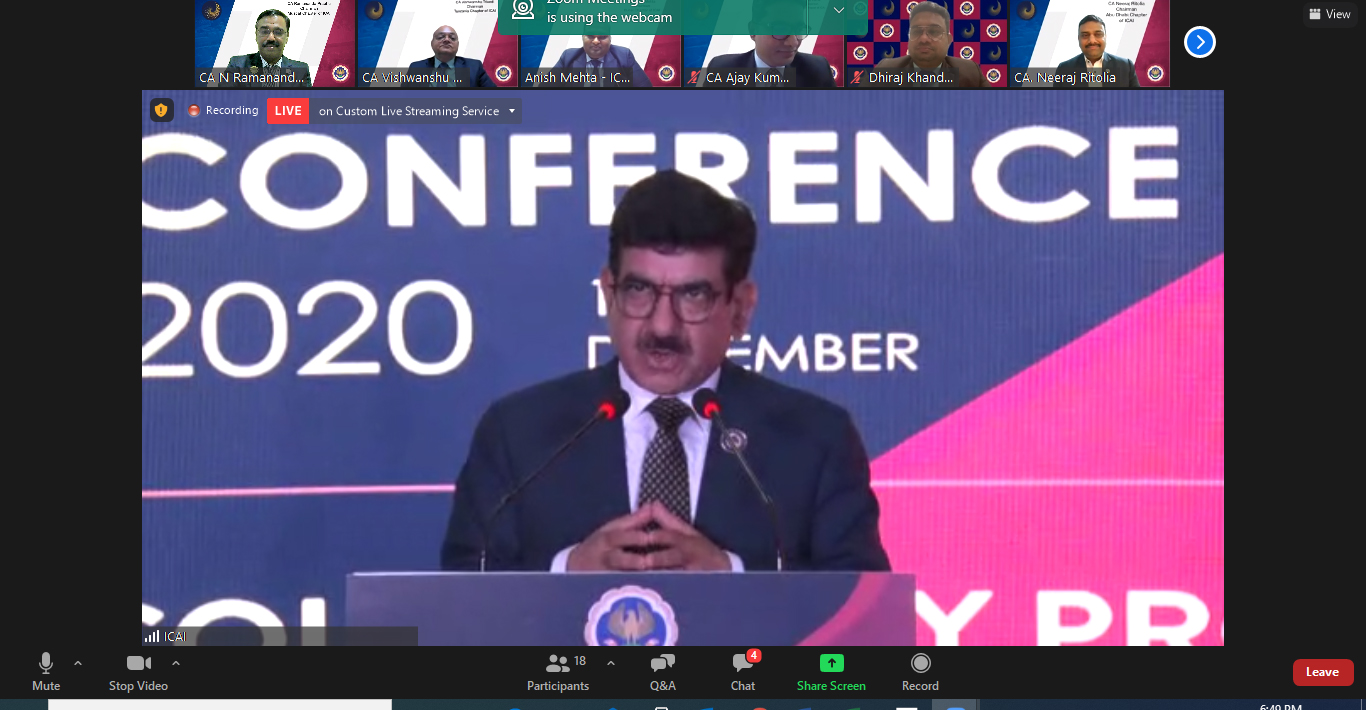Image resolution: width=1366 pixels, height=710 pixels.
Task: Select CA. Neeraj Ritolia's video thumbnail
Action: (x=1089, y=44)
